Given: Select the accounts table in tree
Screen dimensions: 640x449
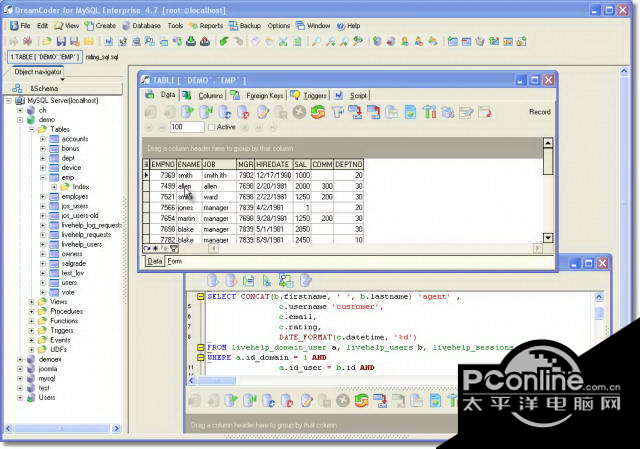Looking at the screenshot, I should coord(75,139).
